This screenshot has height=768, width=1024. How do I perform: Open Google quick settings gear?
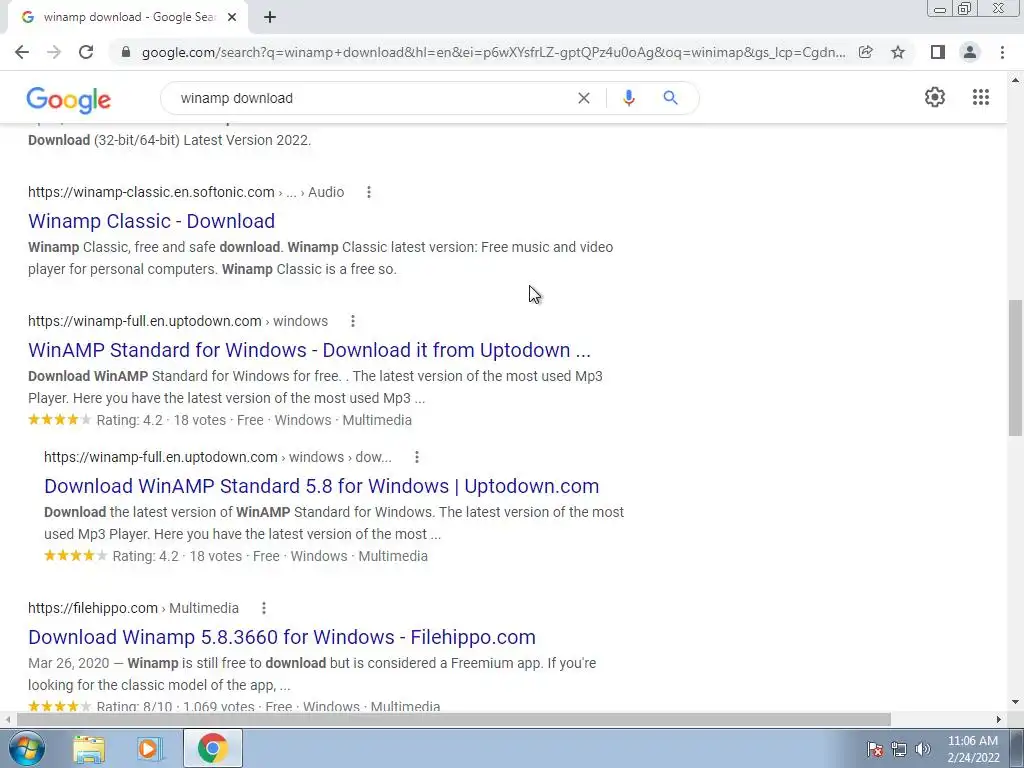point(935,97)
